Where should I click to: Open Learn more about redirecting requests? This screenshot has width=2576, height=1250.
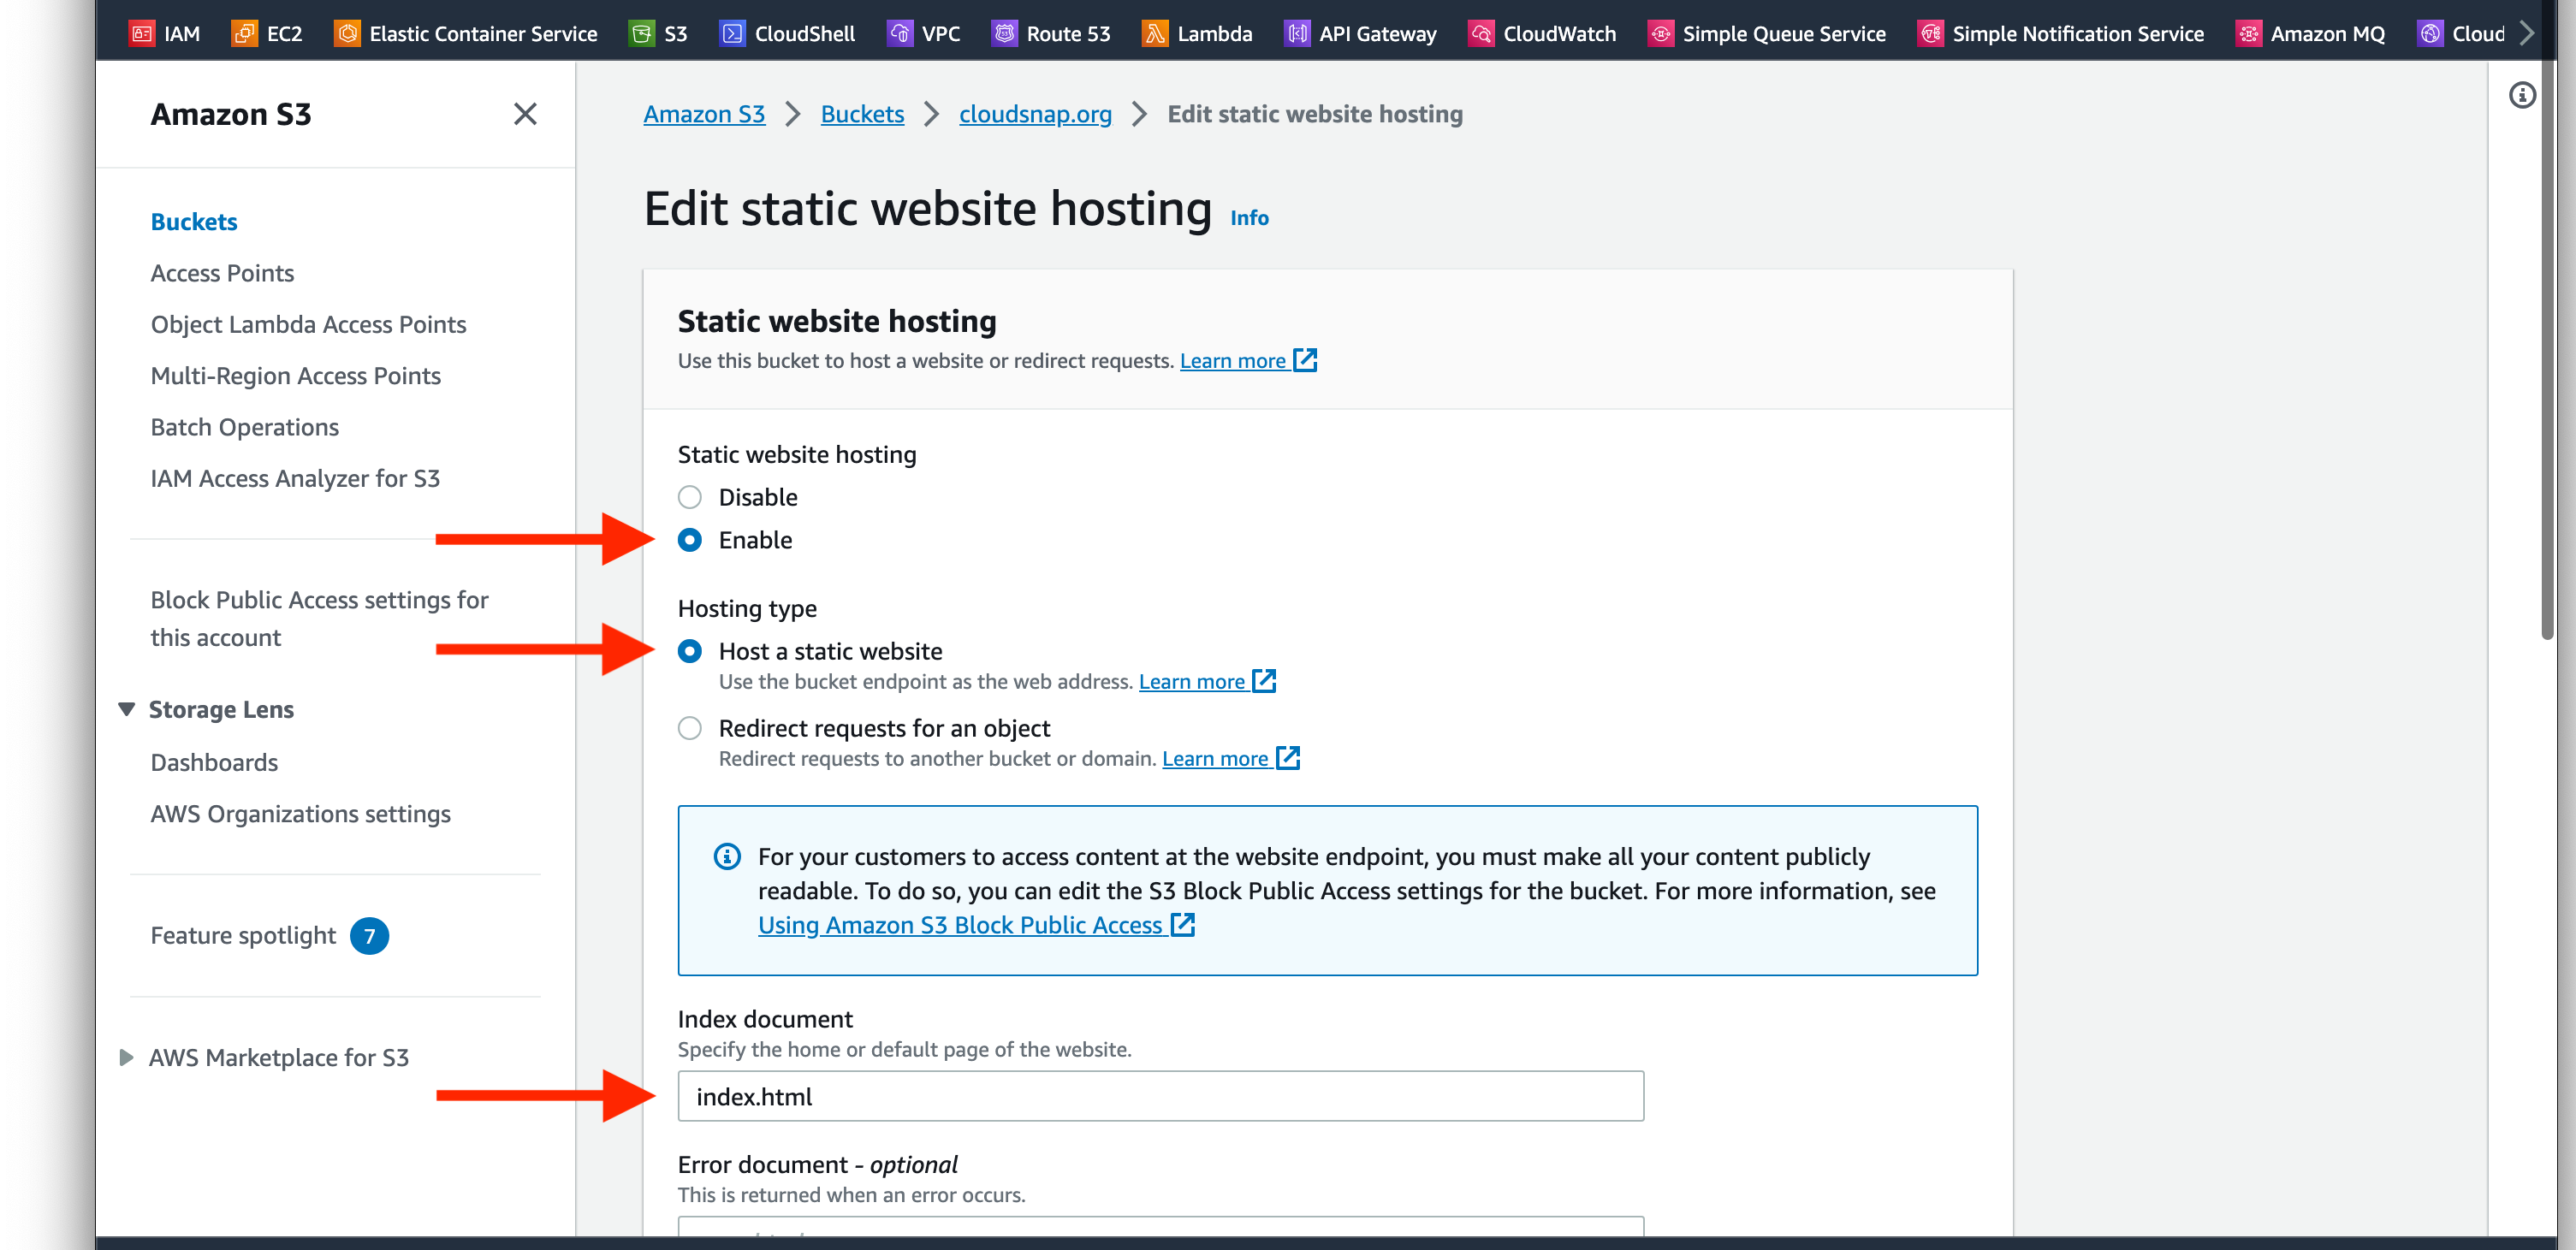1214,759
